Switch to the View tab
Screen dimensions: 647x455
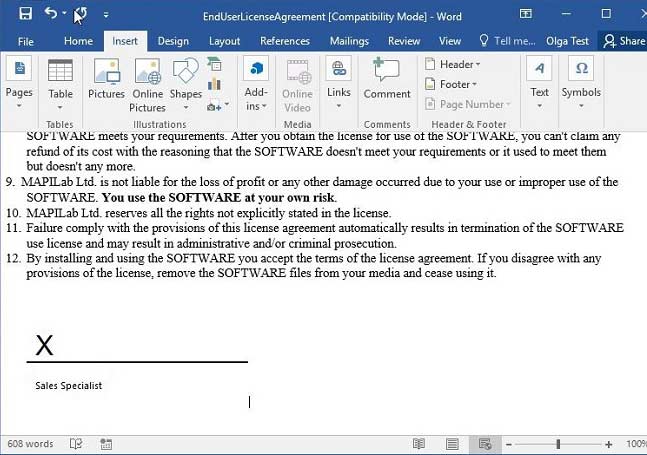[x=449, y=41]
